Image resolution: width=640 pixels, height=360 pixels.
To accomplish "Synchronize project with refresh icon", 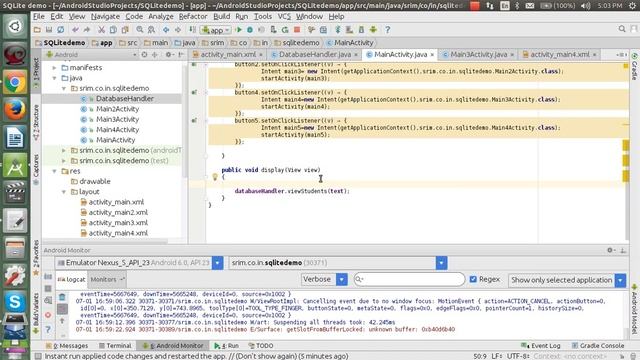I will click(x=60, y=29).
